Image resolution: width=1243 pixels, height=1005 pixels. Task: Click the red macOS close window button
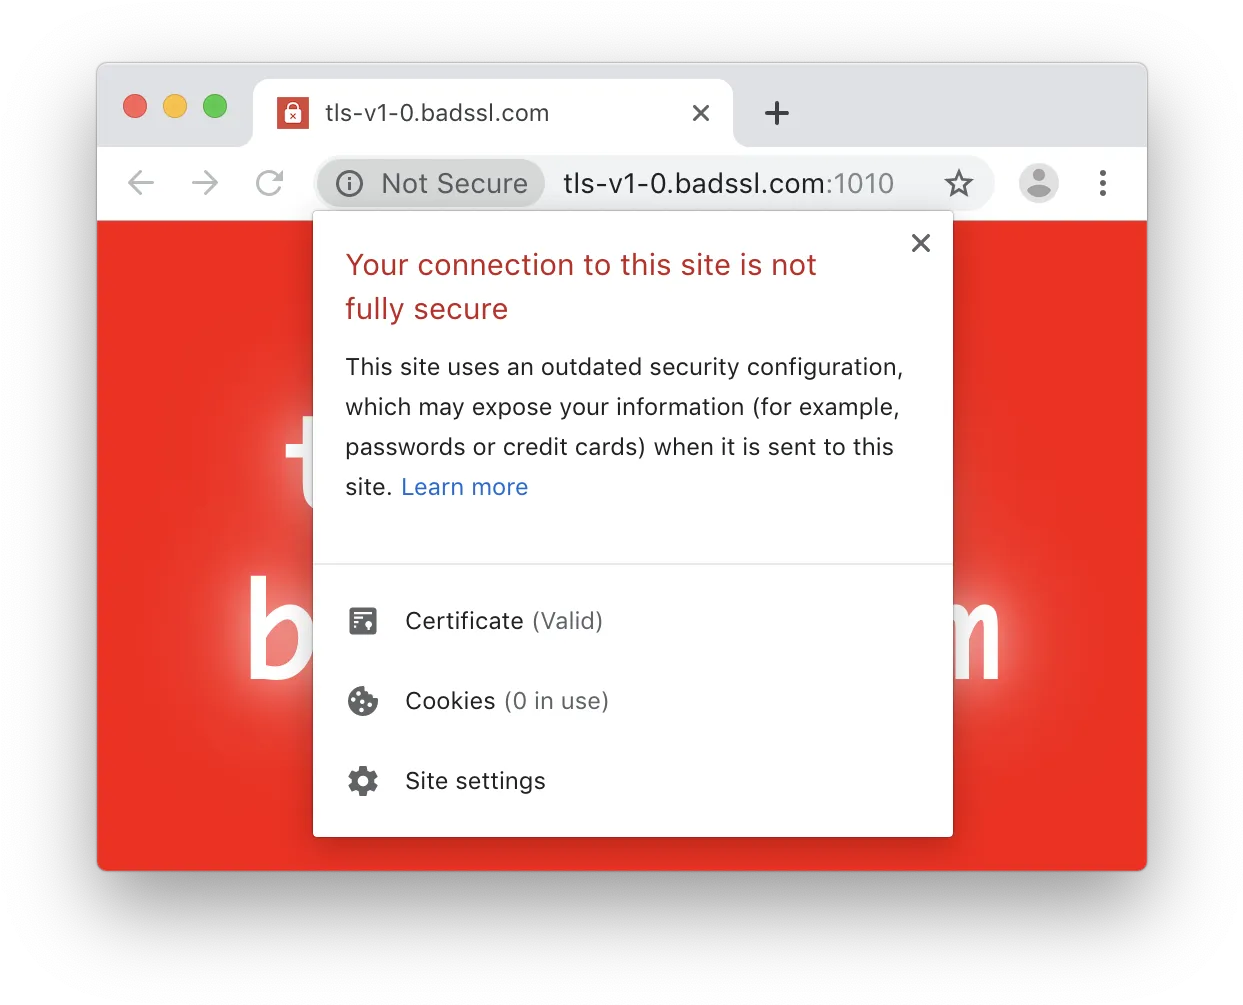click(135, 106)
